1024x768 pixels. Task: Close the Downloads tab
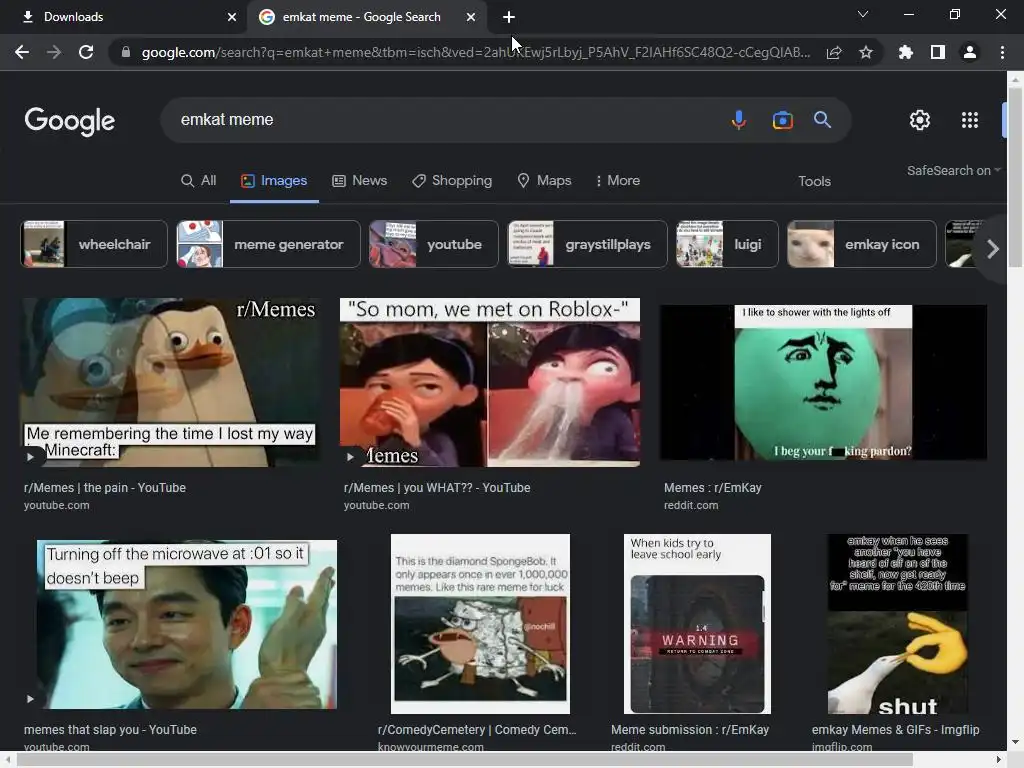(x=232, y=17)
